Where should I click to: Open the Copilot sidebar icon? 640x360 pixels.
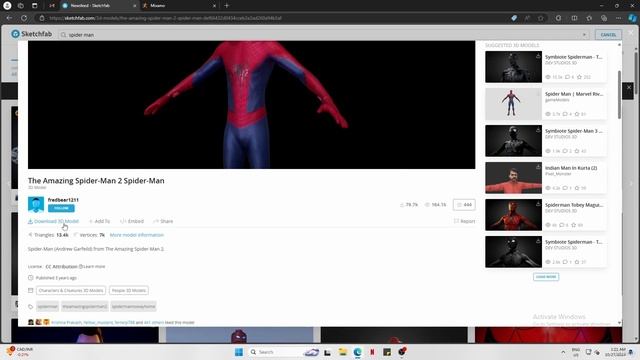(632, 18)
